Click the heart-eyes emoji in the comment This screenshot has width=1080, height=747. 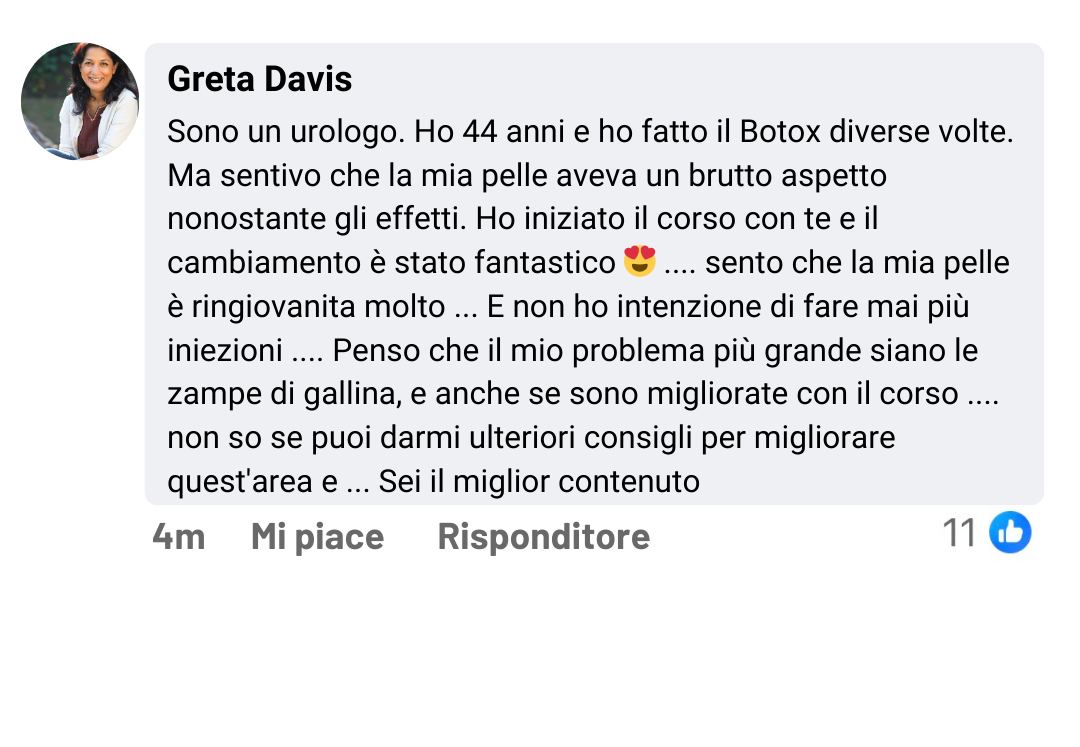[x=639, y=262]
